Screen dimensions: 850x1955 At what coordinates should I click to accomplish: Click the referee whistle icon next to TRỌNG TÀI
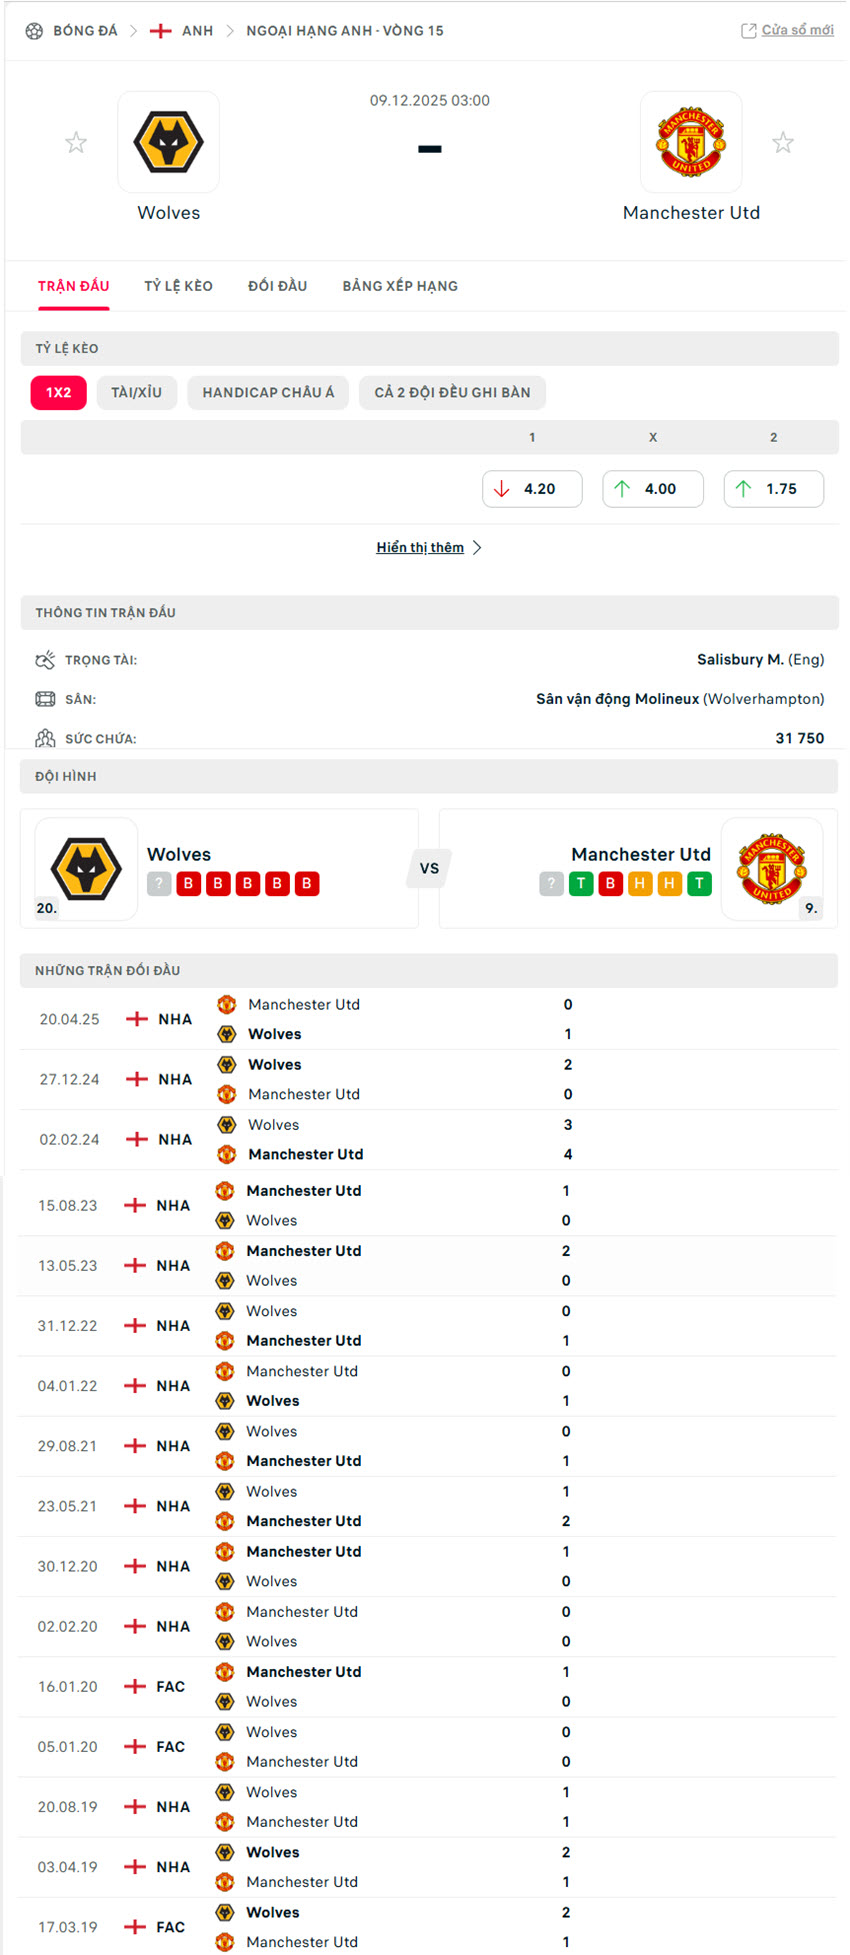tap(44, 659)
